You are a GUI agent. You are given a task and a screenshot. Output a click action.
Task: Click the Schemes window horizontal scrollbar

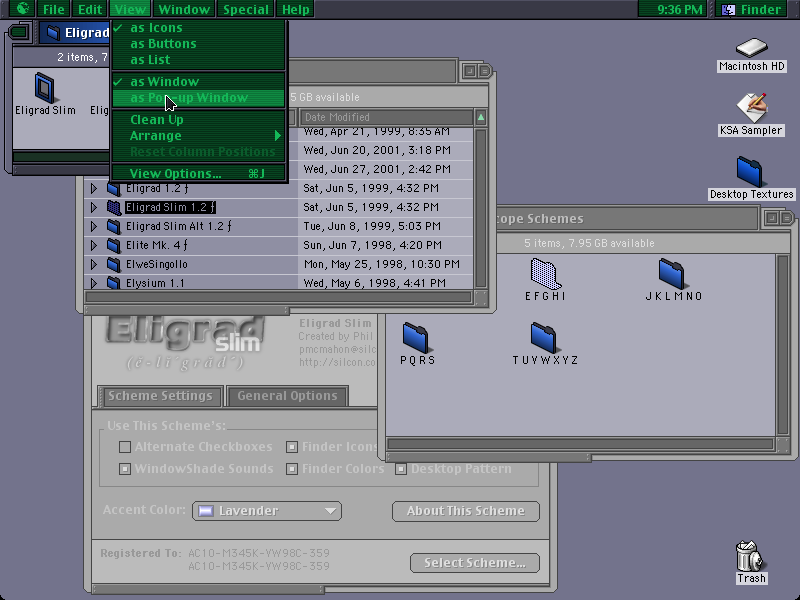pyautogui.click(x=581, y=444)
